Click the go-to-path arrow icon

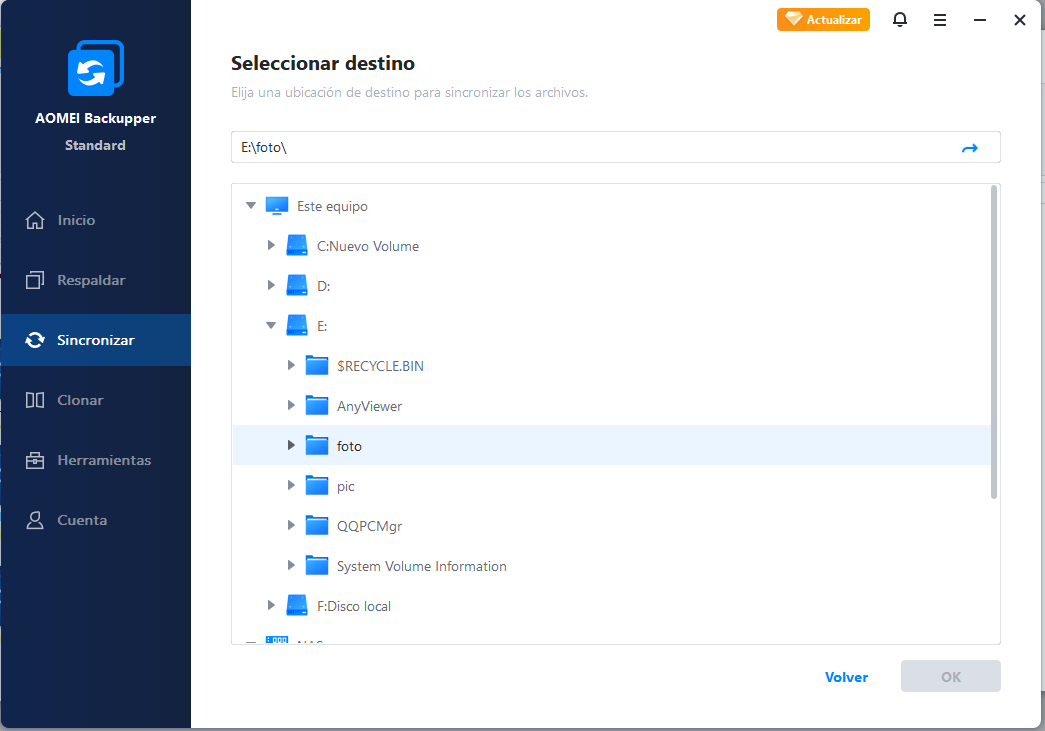click(969, 148)
